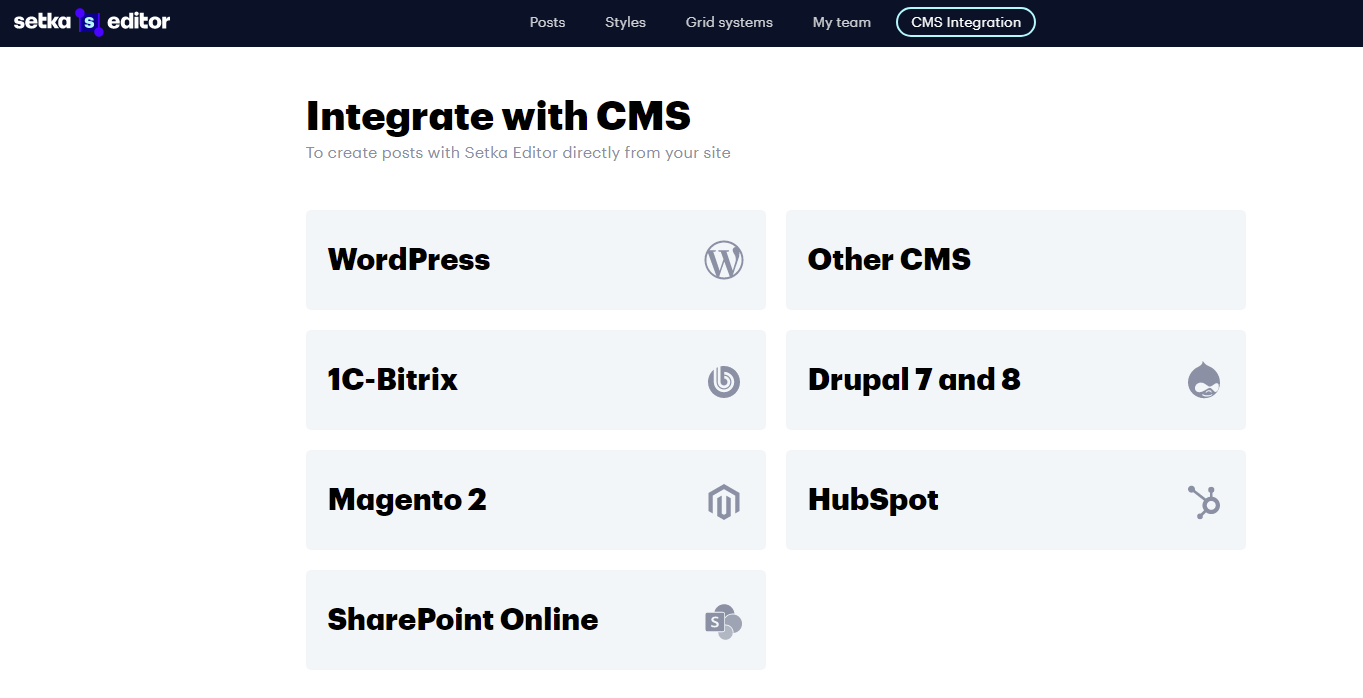Click the Magento logo icon

723,501
